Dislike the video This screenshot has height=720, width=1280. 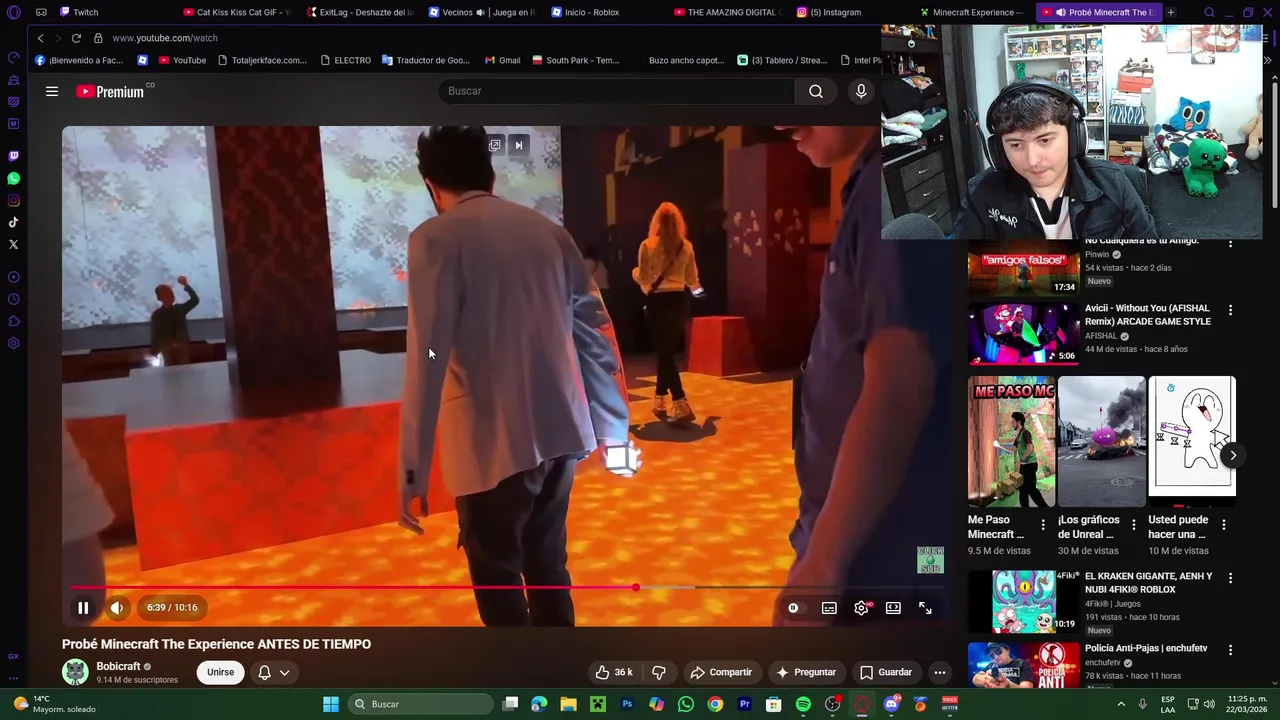(x=659, y=672)
